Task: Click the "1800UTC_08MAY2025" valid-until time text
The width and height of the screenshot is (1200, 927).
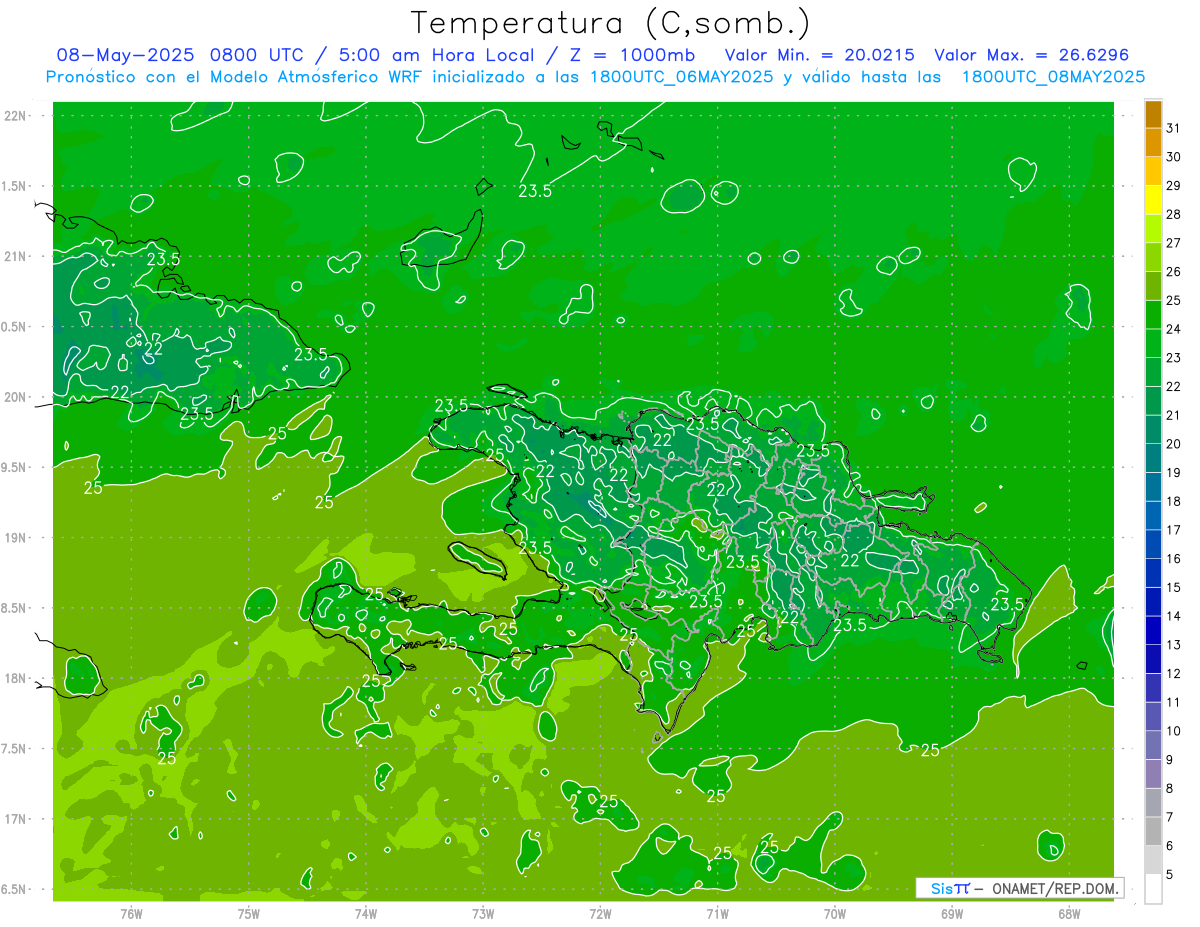Action: point(1053,77)
